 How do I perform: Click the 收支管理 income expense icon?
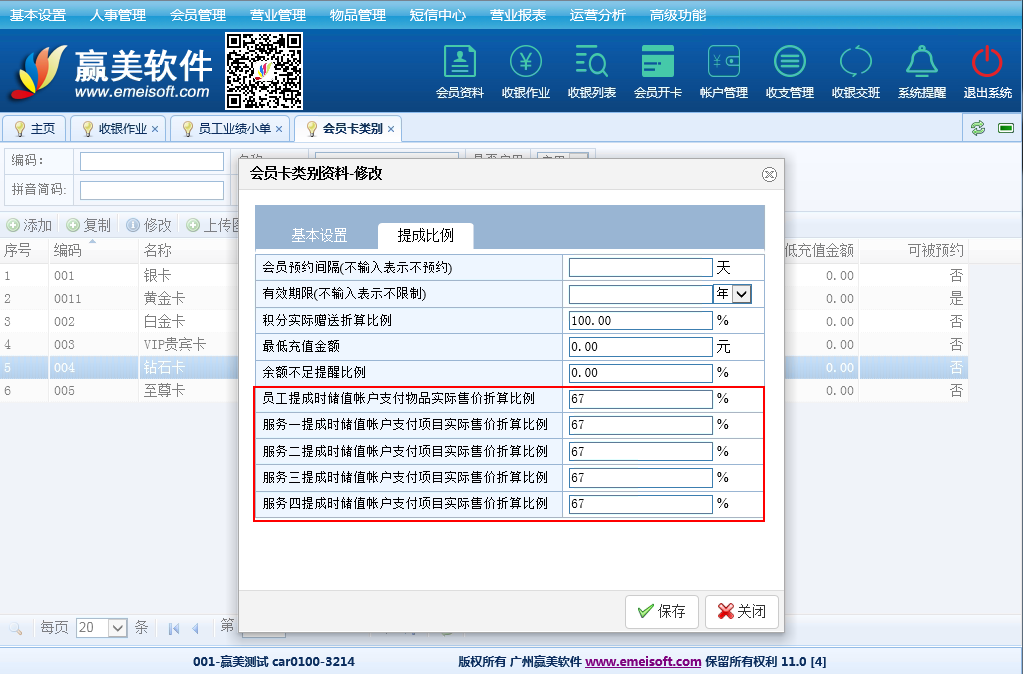[x=789, y=71]
